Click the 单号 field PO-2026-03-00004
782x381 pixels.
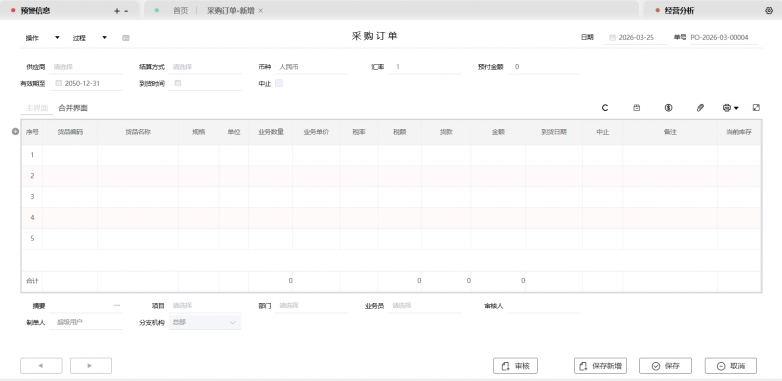coord(725,37)
